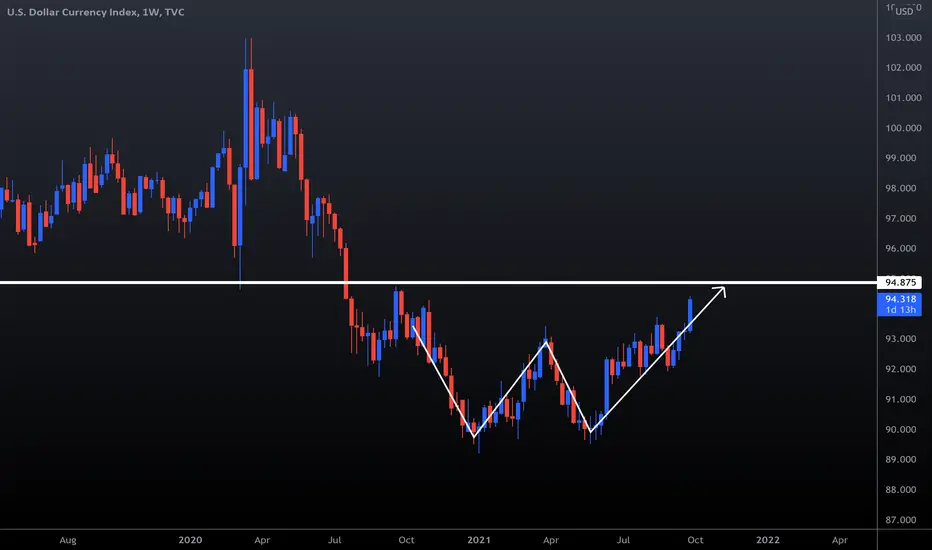Click the USD currency label on the price axis
Image resolution: width=932 pixels, height=550 pixels.
click(x=904, y=11)
